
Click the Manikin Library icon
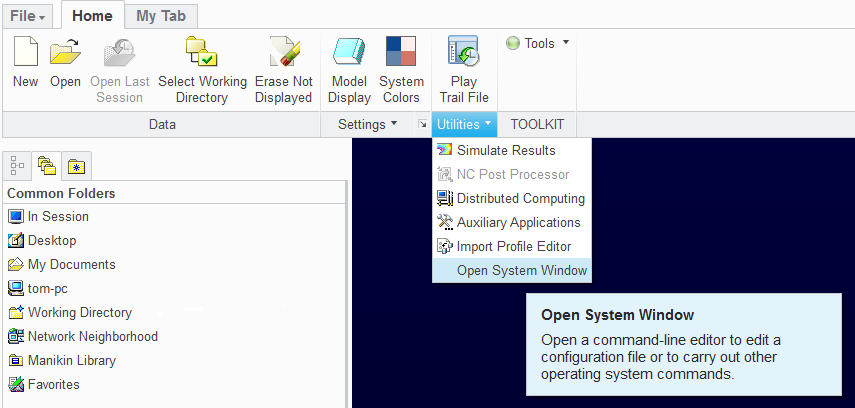pos(16,361)
